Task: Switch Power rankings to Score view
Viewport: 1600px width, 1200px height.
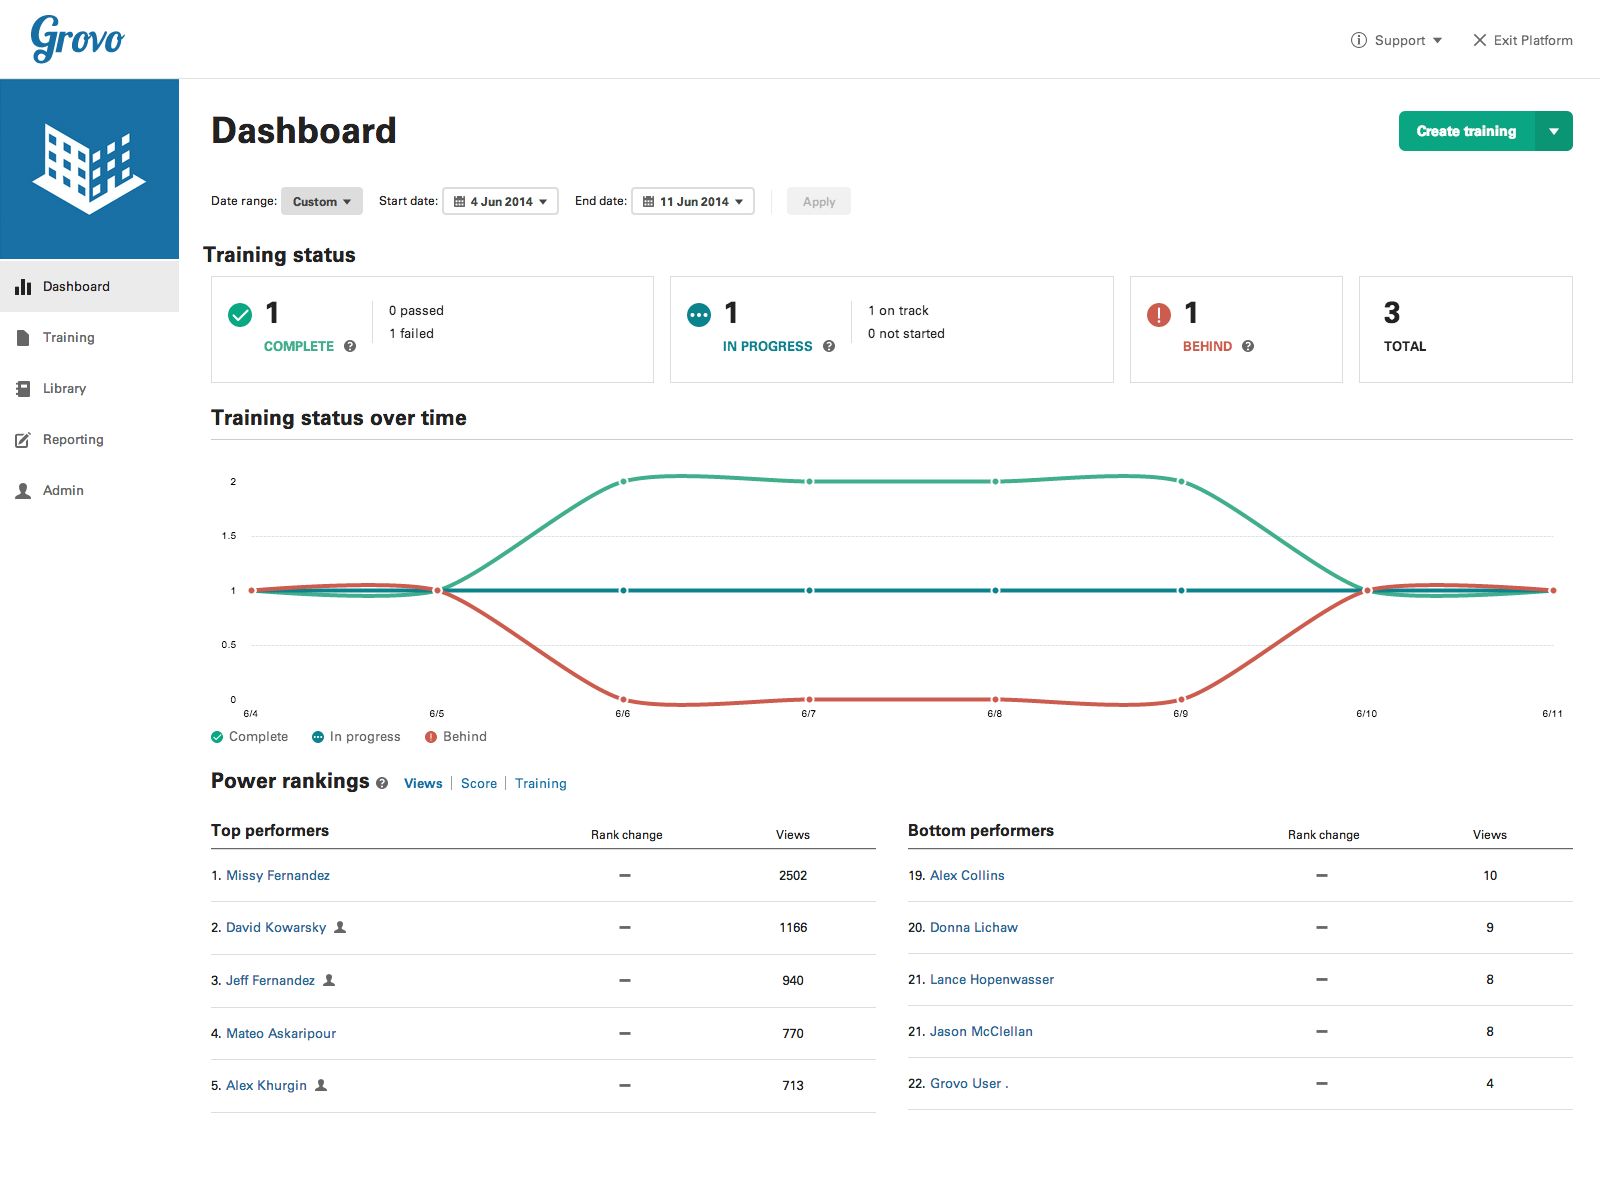Action: coord(478,783)
